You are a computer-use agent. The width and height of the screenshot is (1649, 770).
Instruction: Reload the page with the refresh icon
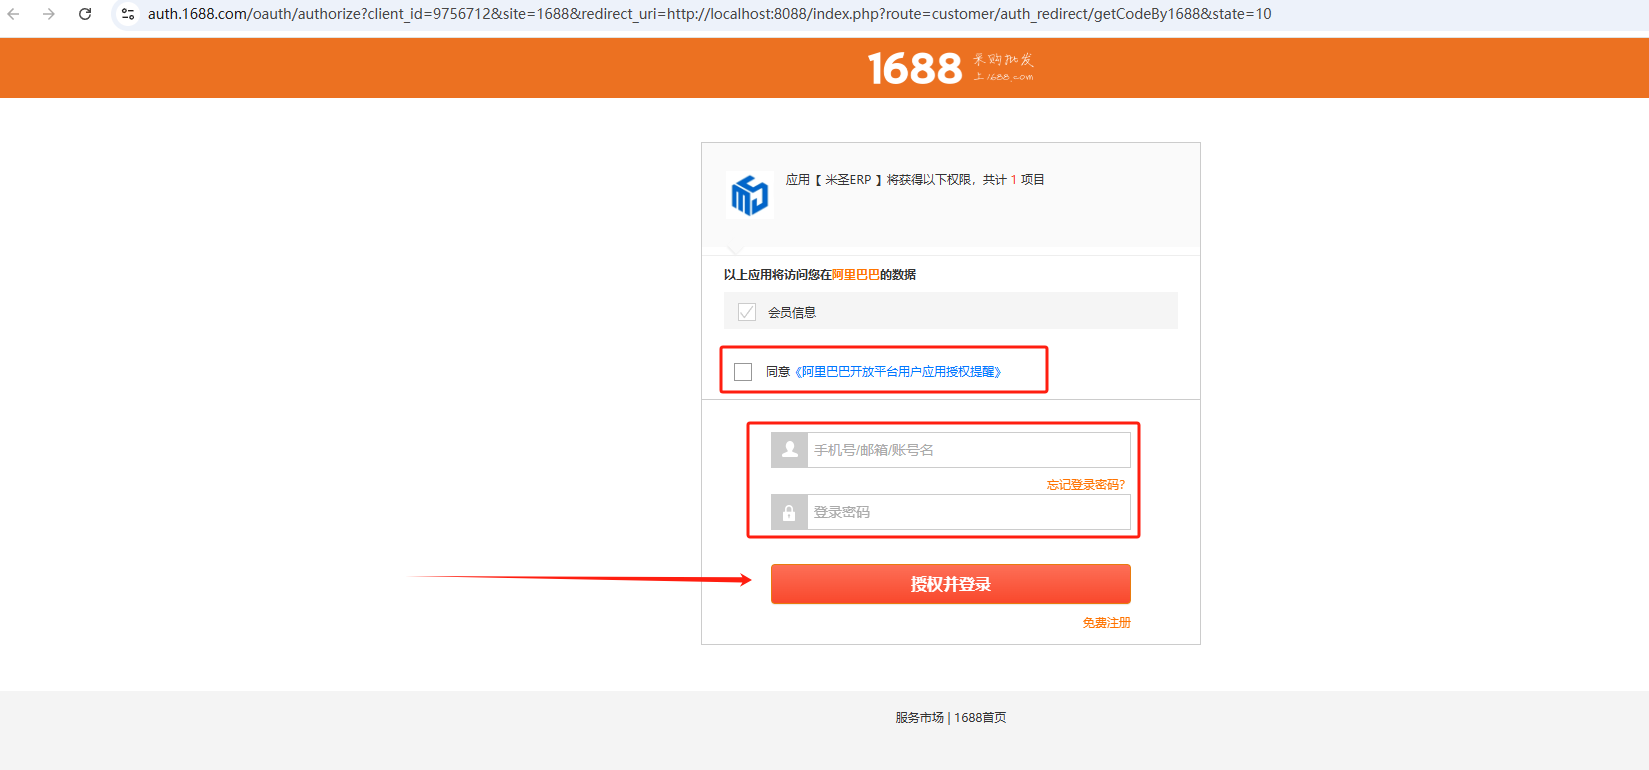[85, 14]
